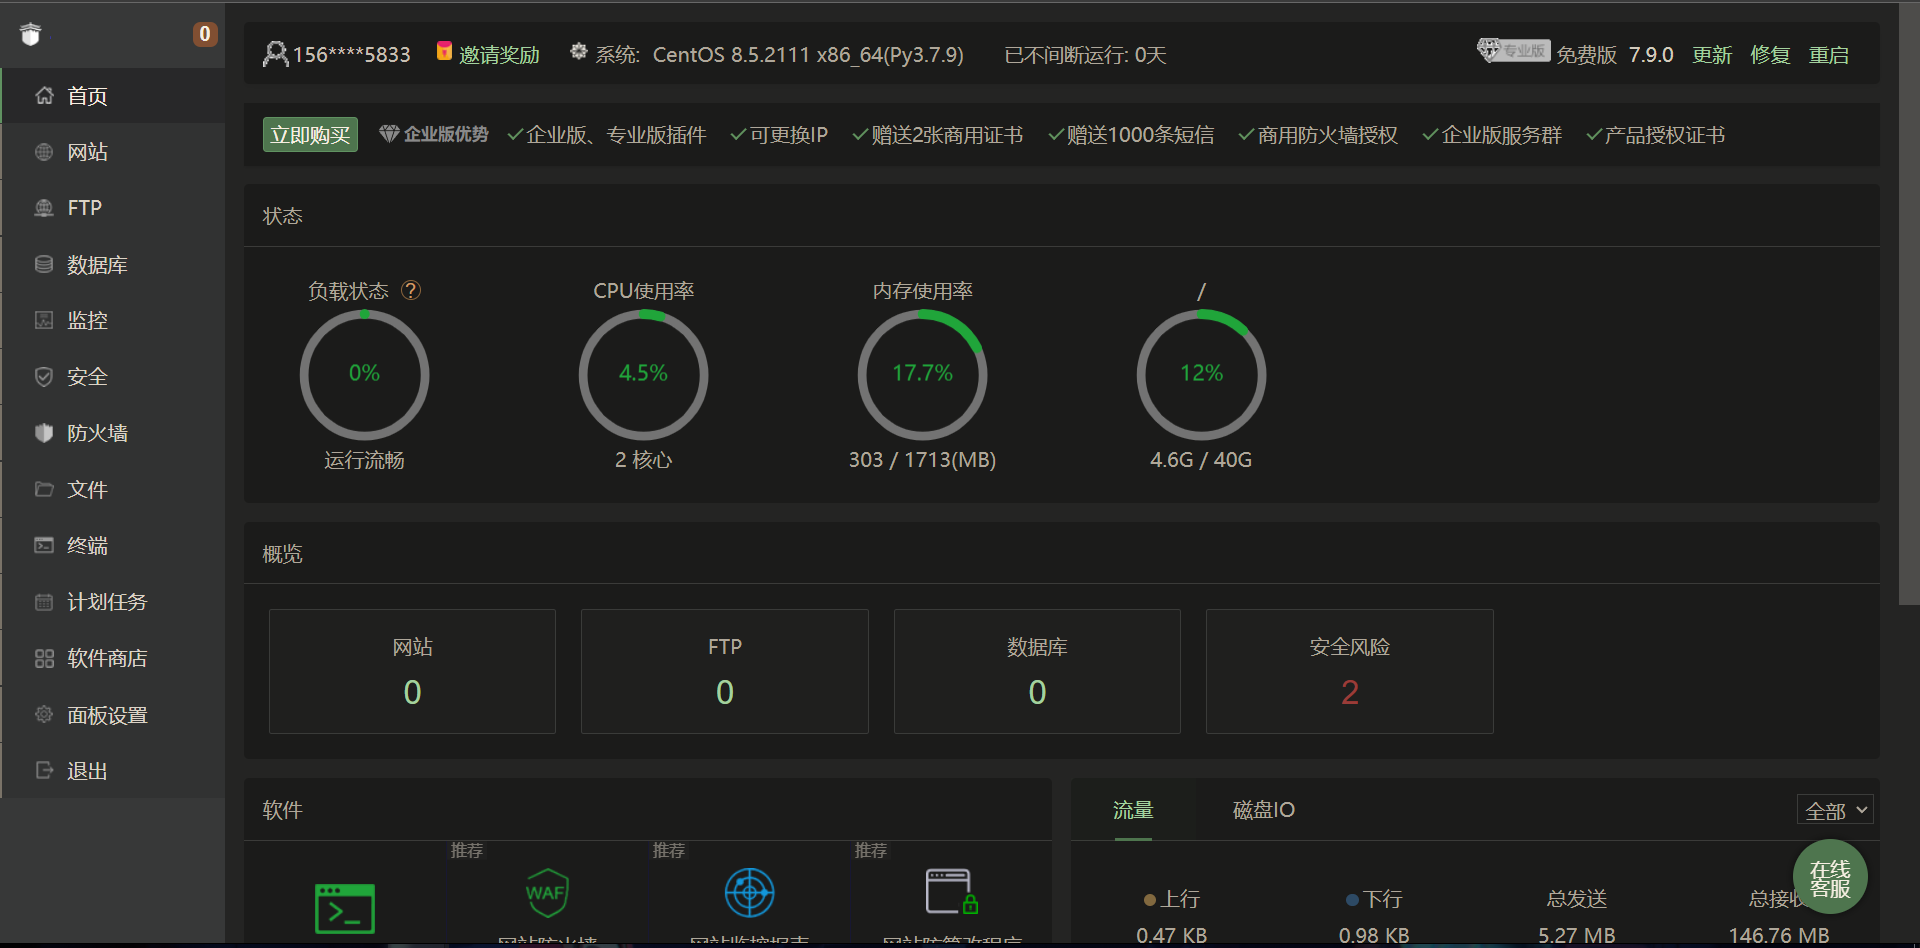Click the home icon beside 首页
Image resolution: width=1920 pixels, height=948 pixels.
[x=44, y=96]
